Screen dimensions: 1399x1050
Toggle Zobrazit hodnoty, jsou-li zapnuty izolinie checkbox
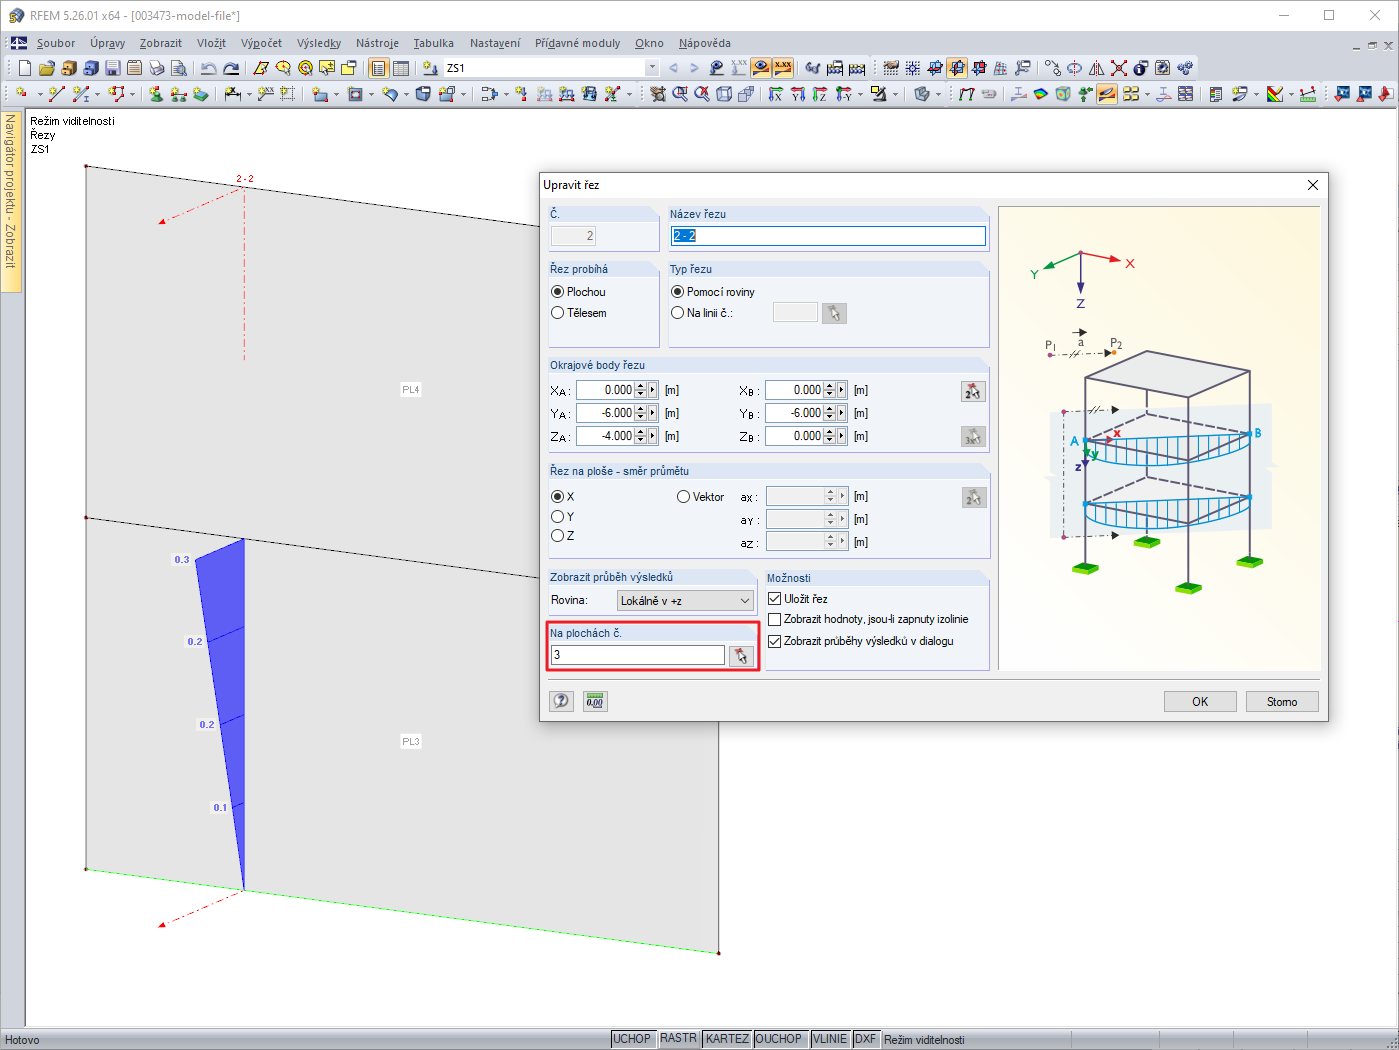774,620
